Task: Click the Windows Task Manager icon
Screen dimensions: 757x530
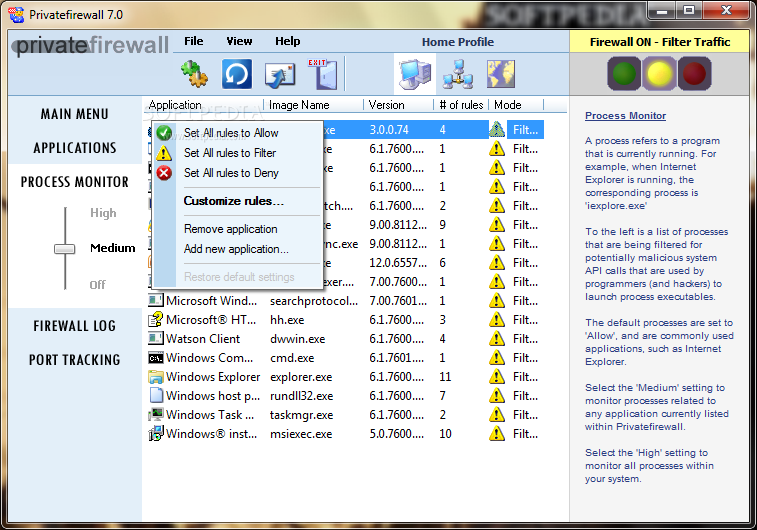Action: (x=155, y=415)
